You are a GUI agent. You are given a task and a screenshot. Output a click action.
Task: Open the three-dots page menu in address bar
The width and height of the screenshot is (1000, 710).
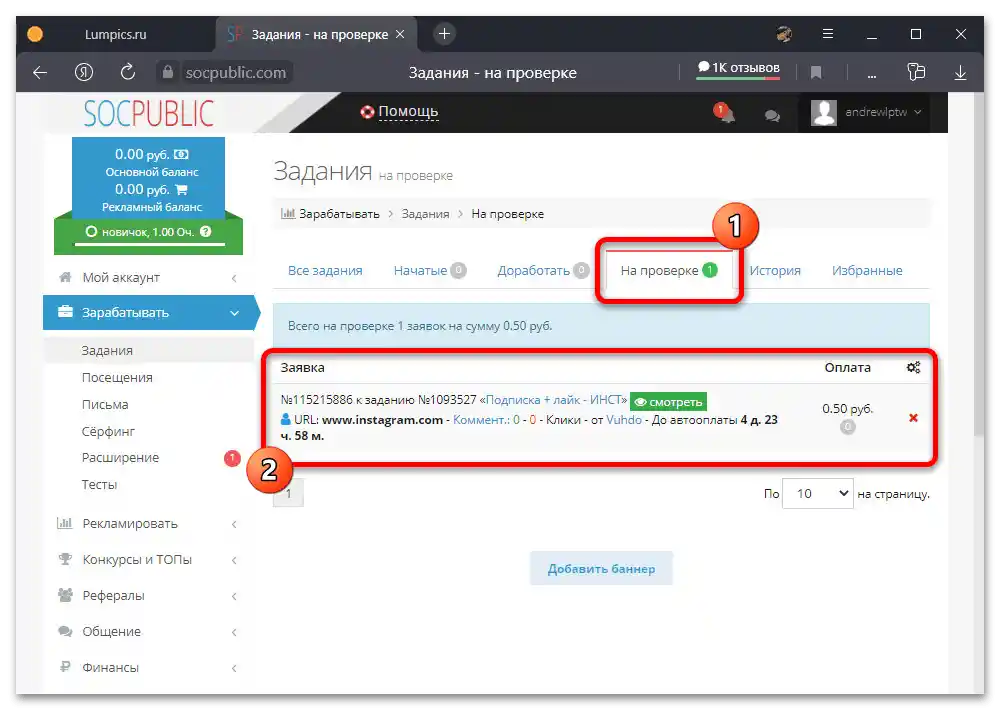coord(871,75)
